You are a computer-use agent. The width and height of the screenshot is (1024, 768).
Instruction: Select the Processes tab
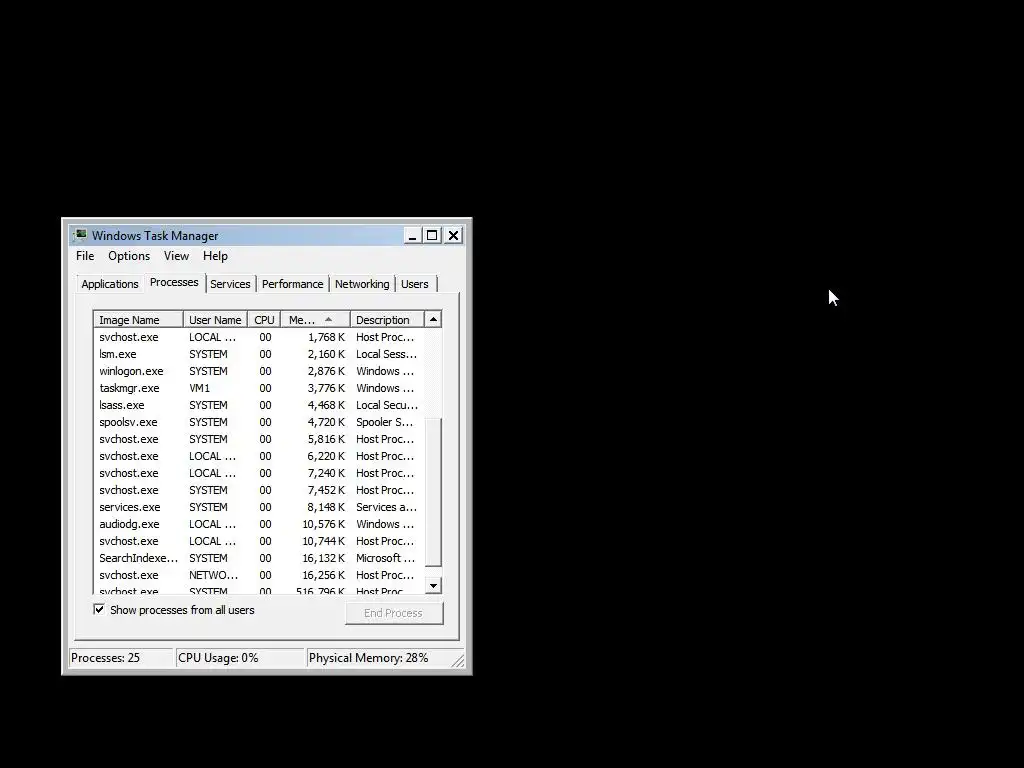pos(174,282)
